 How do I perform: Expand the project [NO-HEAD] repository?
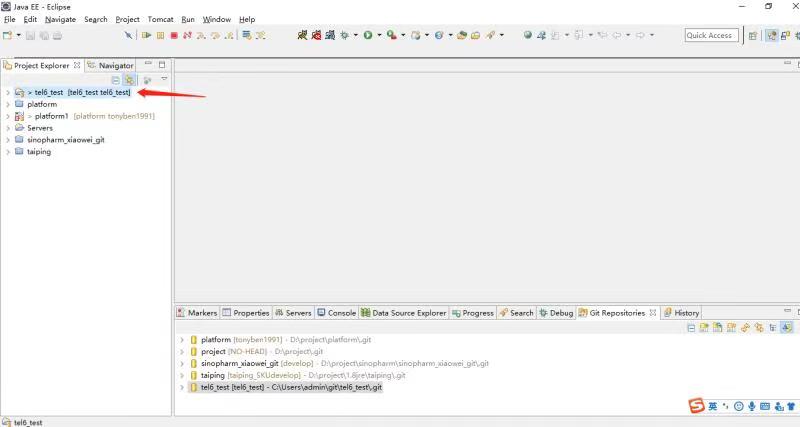point(182,351)
